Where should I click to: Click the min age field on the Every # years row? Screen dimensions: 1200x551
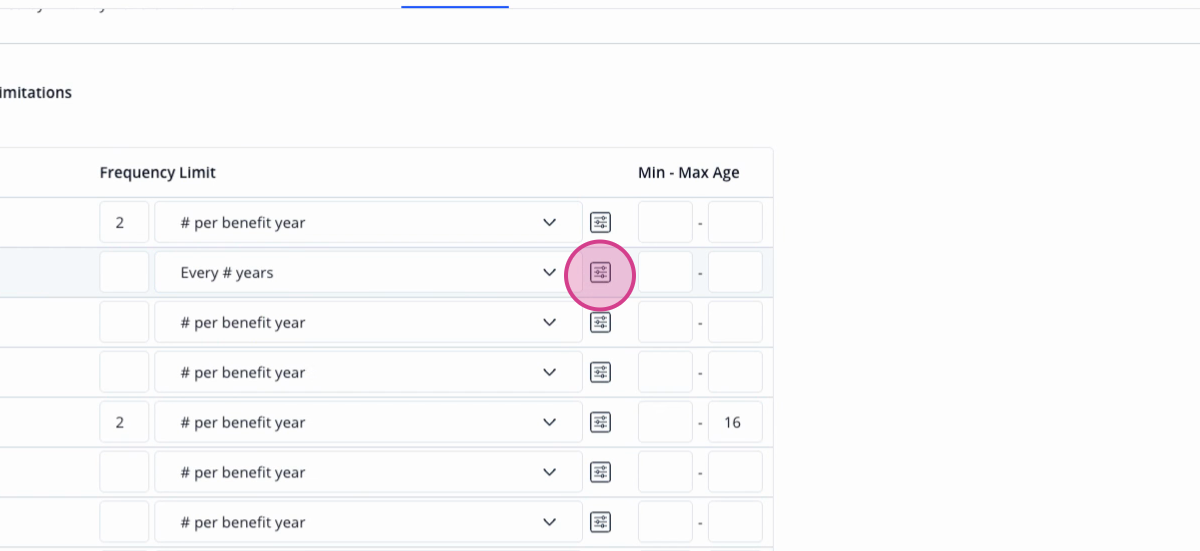pyautogui.click(x=665, y=272)
